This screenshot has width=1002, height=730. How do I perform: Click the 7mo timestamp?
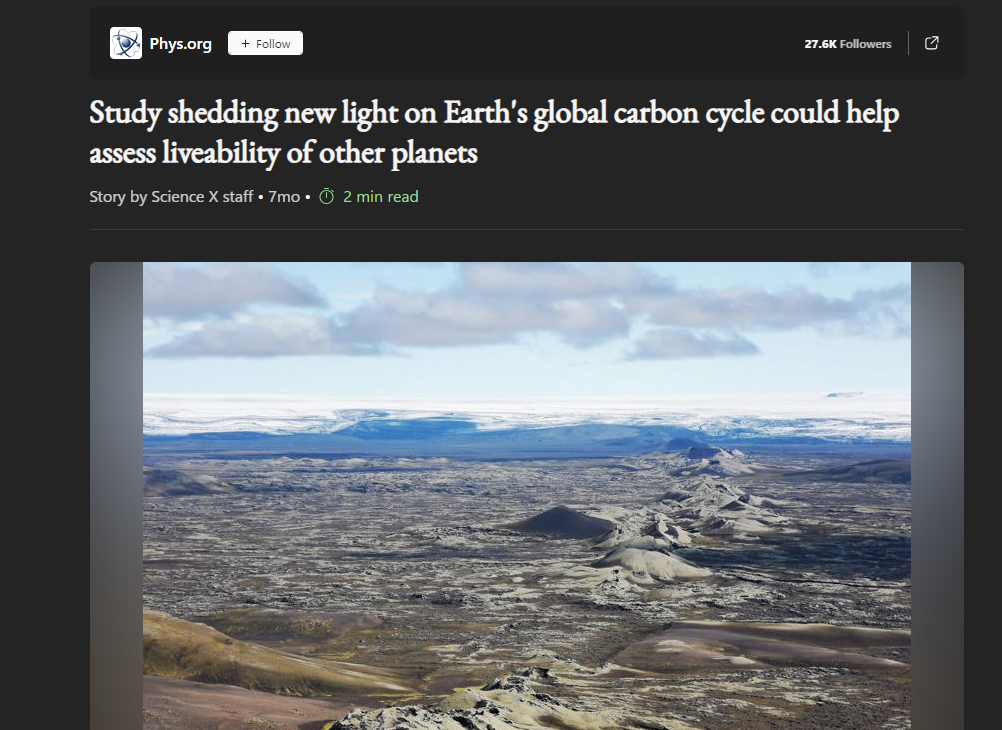click(284, 196)
